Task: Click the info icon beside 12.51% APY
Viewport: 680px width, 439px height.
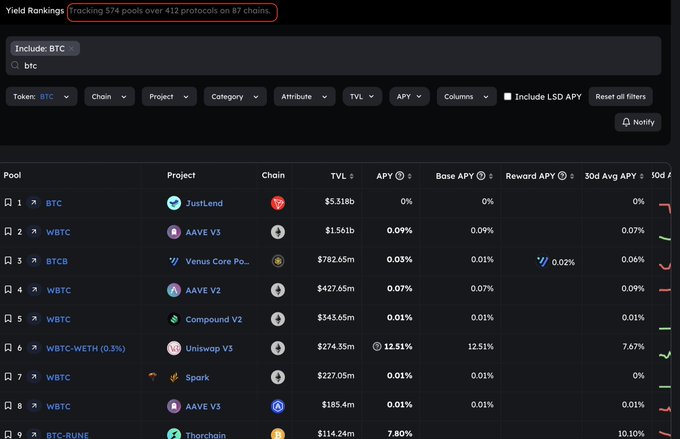Action: coord(377,346)
